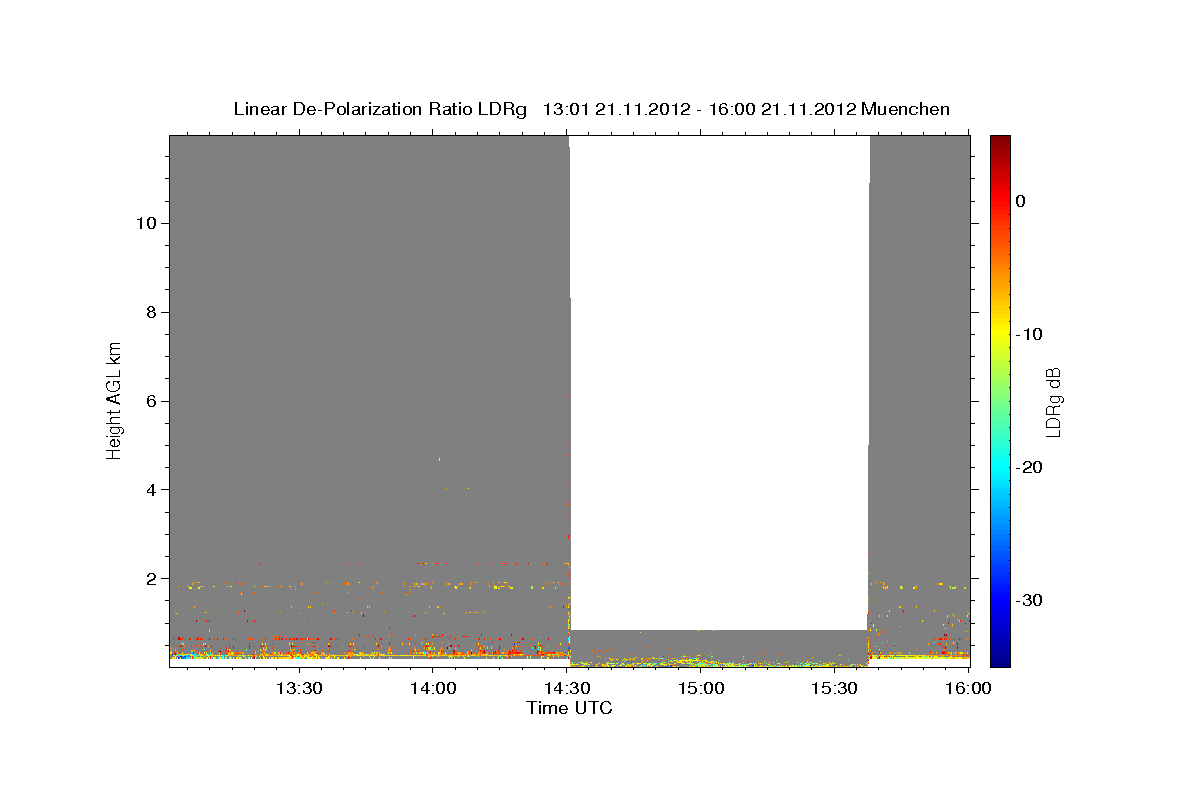Image resolution: width=1200 pixels, height=800 pixels.
Task: Click the '15:30' time tick label
Action: (x=835, y=688)
